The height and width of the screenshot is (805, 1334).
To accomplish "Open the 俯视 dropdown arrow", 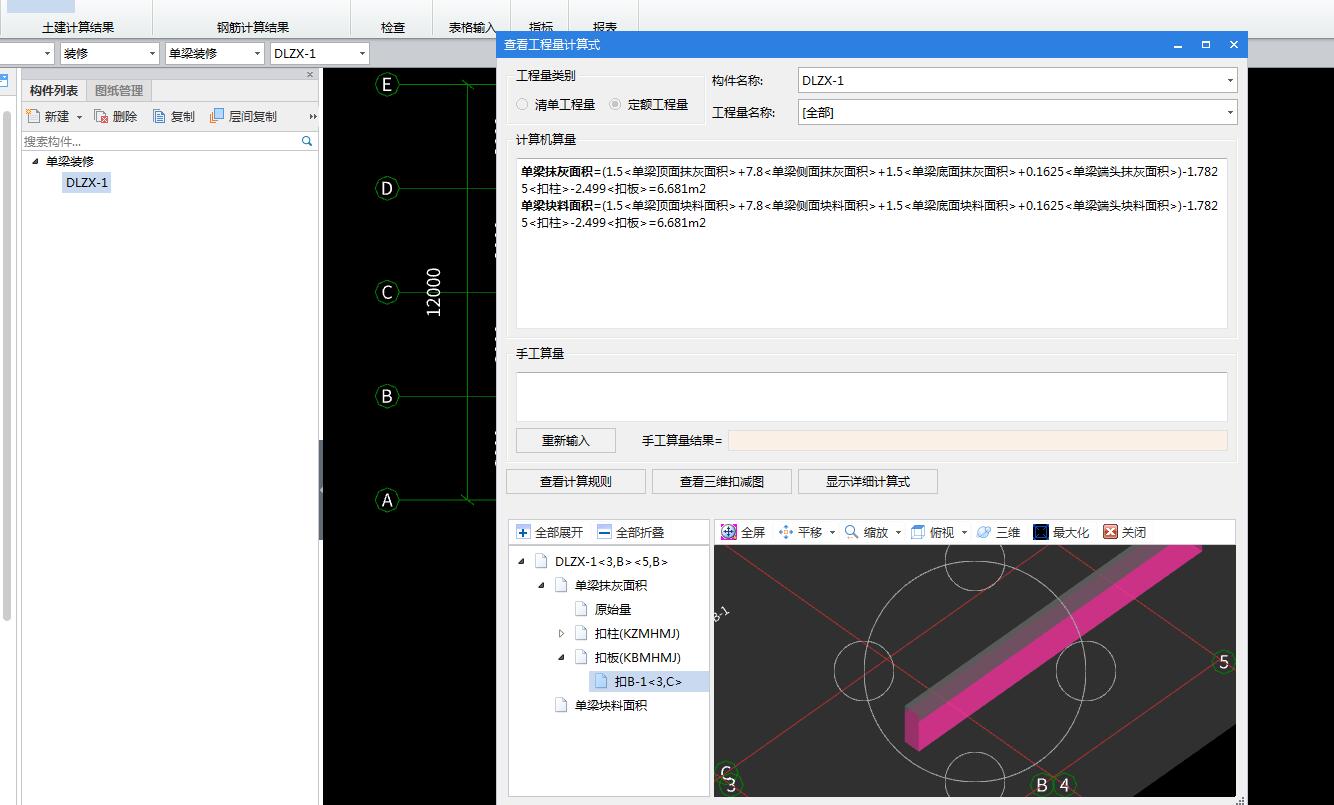I will [964, 533].
